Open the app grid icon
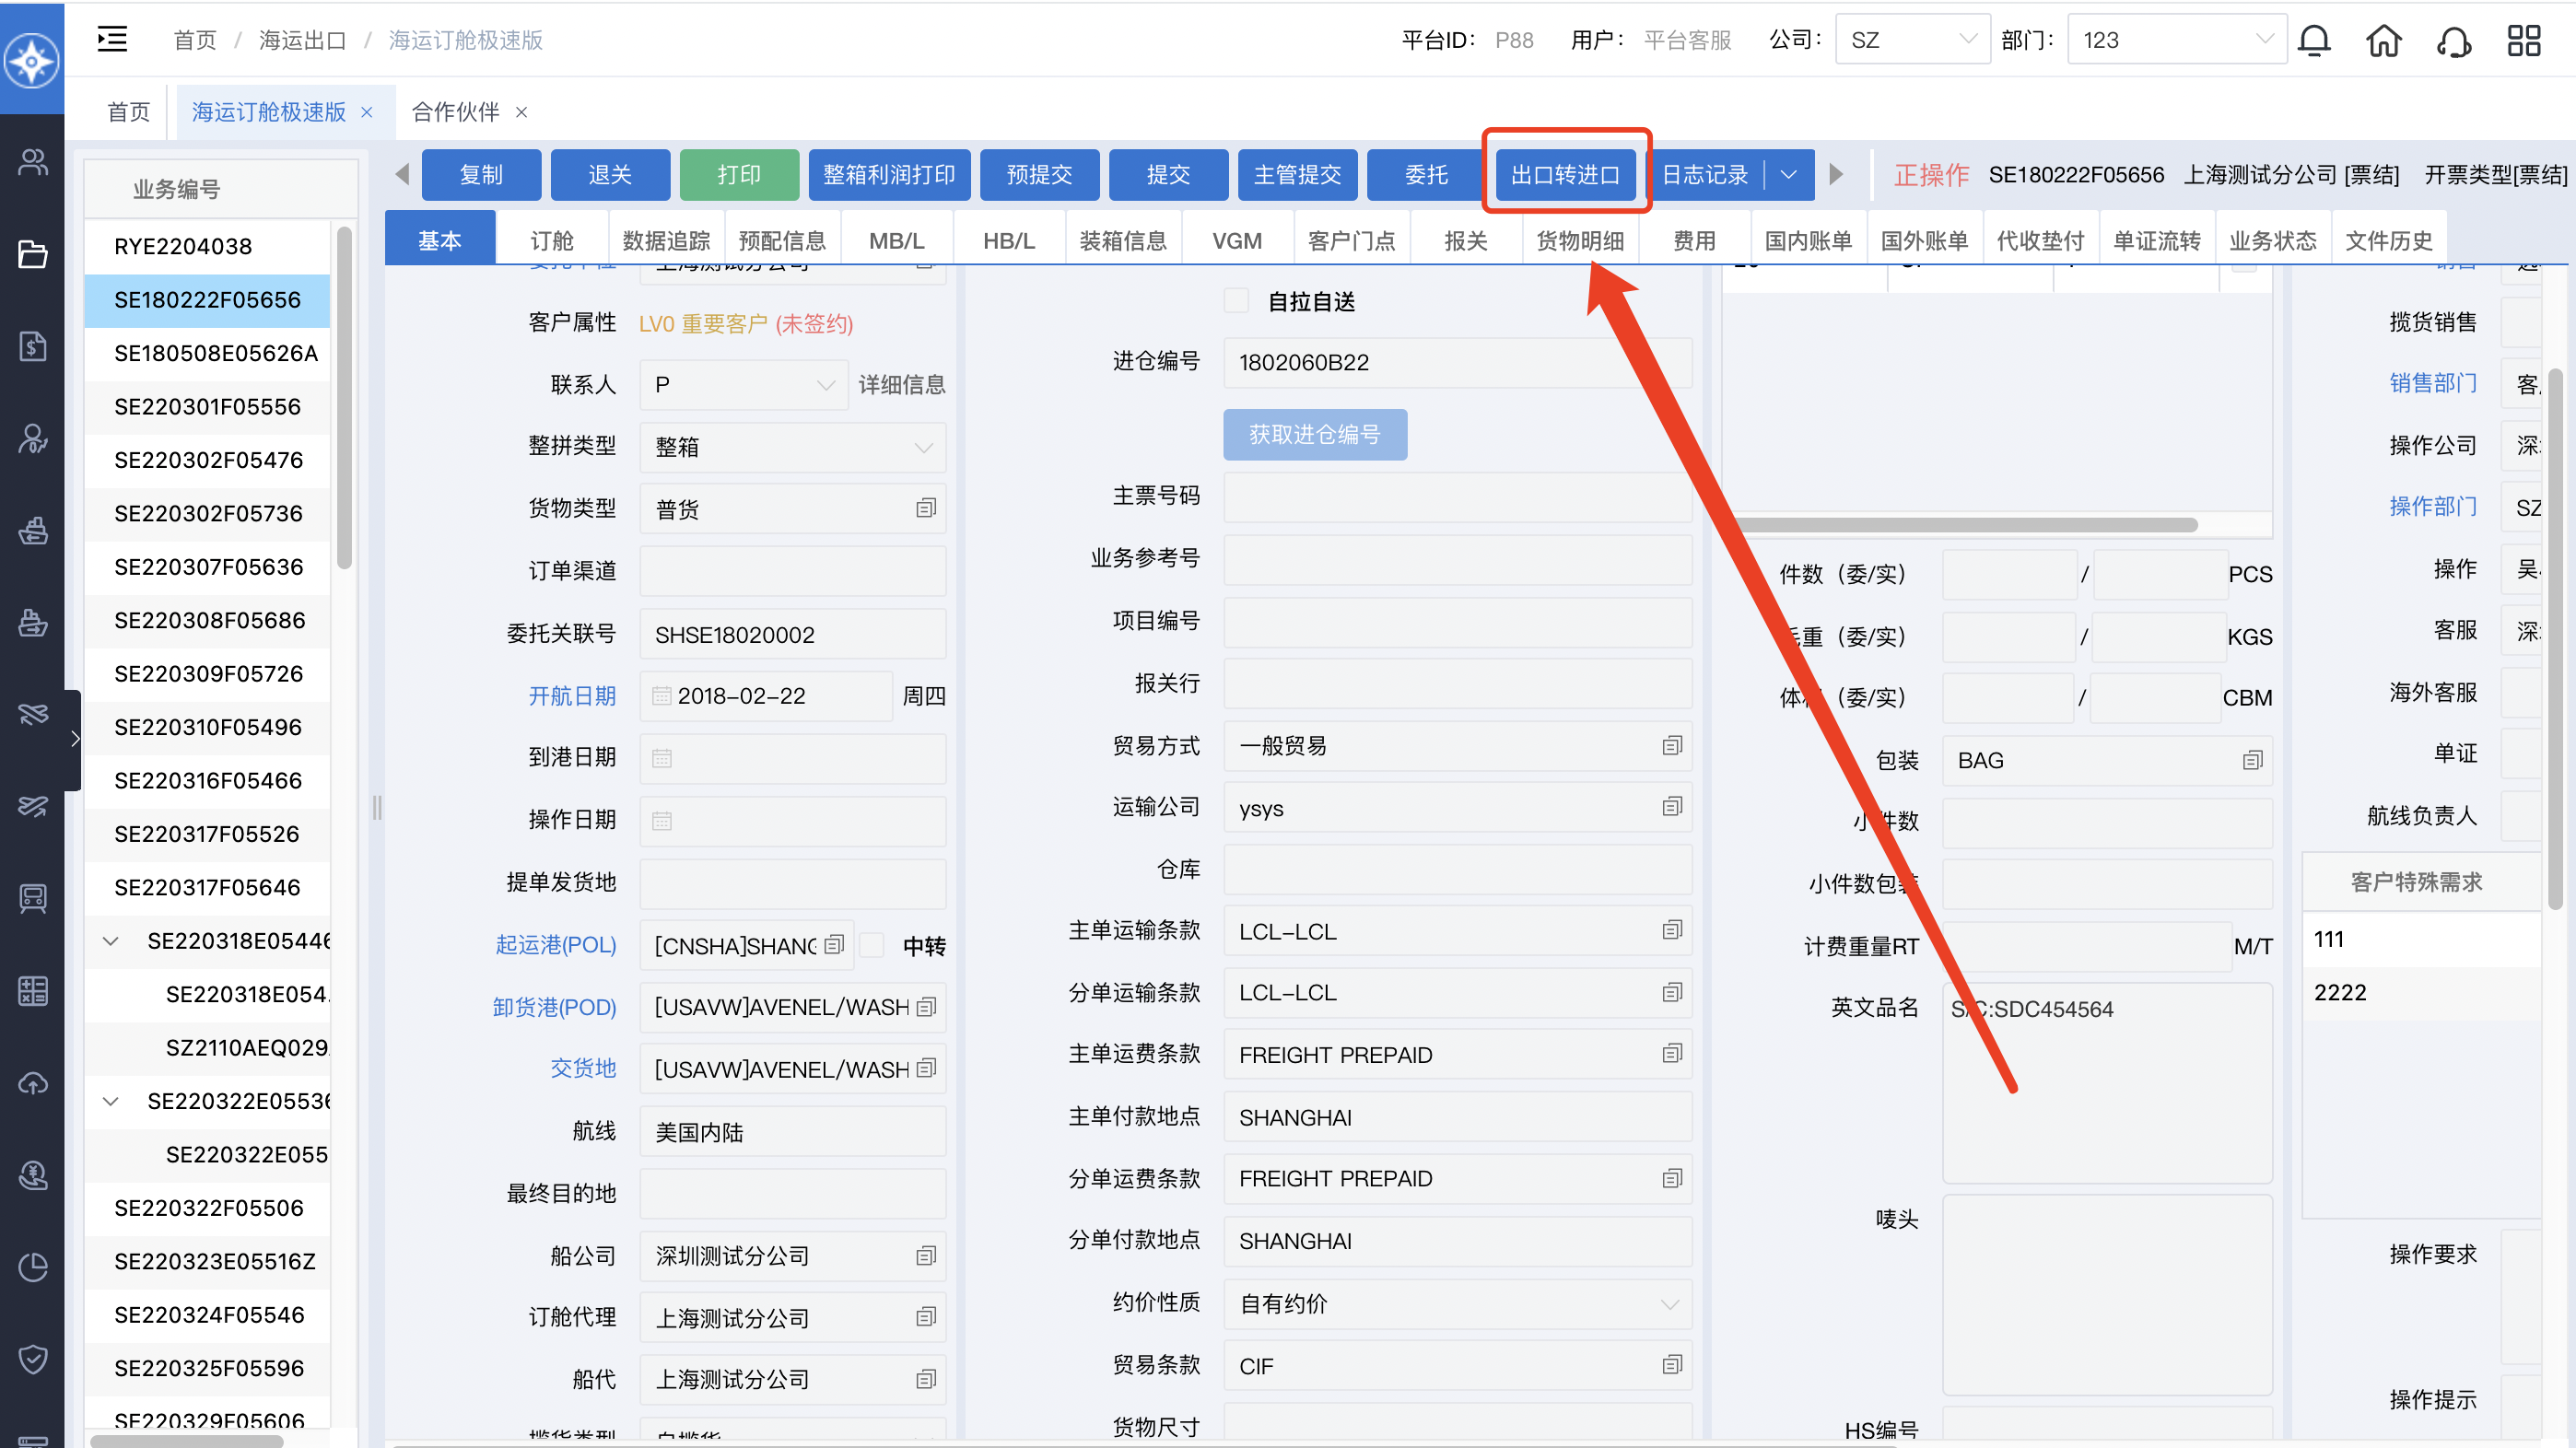The image size is (2576, 1448). pos(2523,40)
